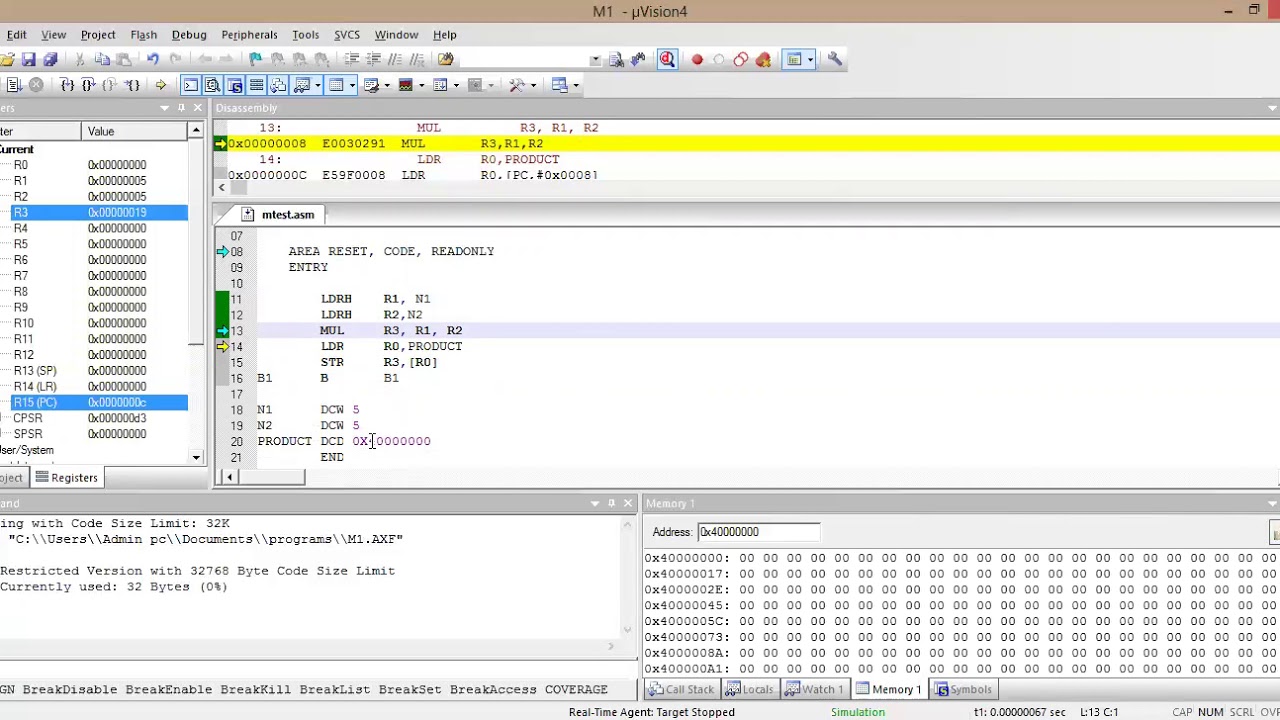
Task: Open the Trace Windows dropdown arrow
Action: (x=456, y=85)
